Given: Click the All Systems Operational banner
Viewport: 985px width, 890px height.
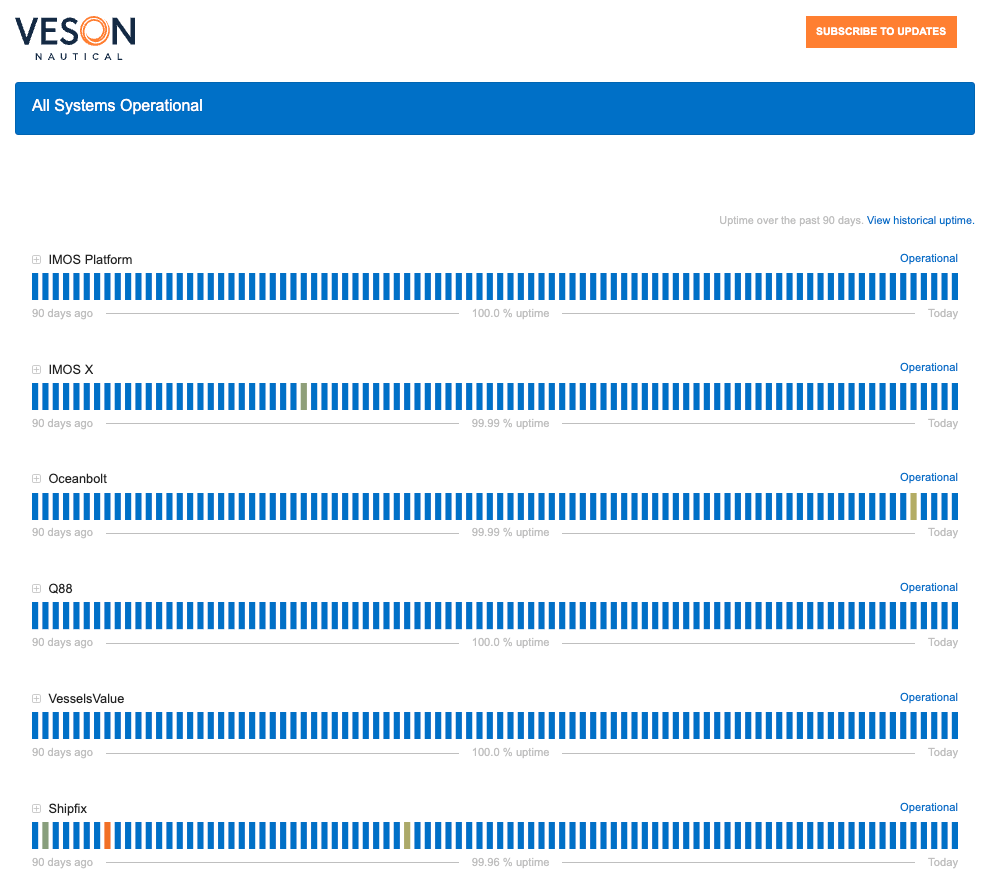Looking at the screenshot, I should tap(494, 107).
